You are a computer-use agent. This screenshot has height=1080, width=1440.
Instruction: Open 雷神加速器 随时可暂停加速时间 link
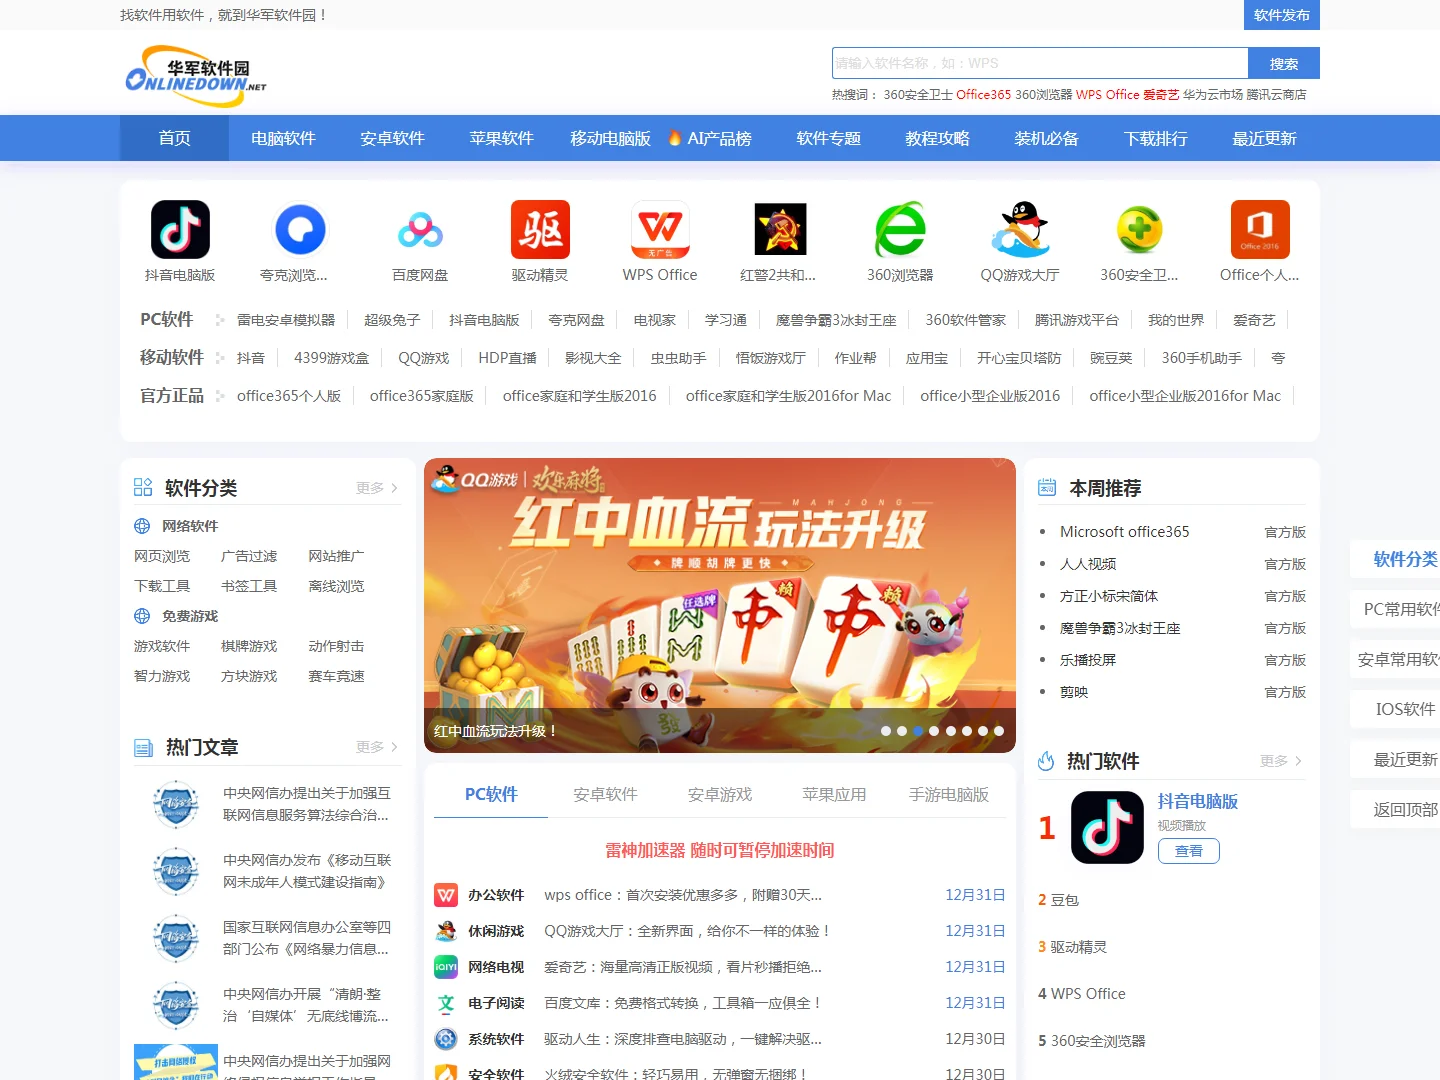click(720, 850)
